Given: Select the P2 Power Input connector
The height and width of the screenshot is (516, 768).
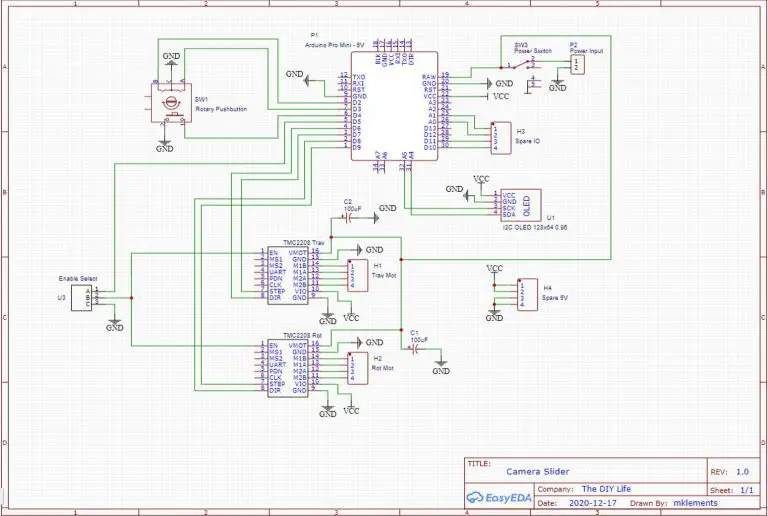Looking at the screenshot, I should coord(577,64).
